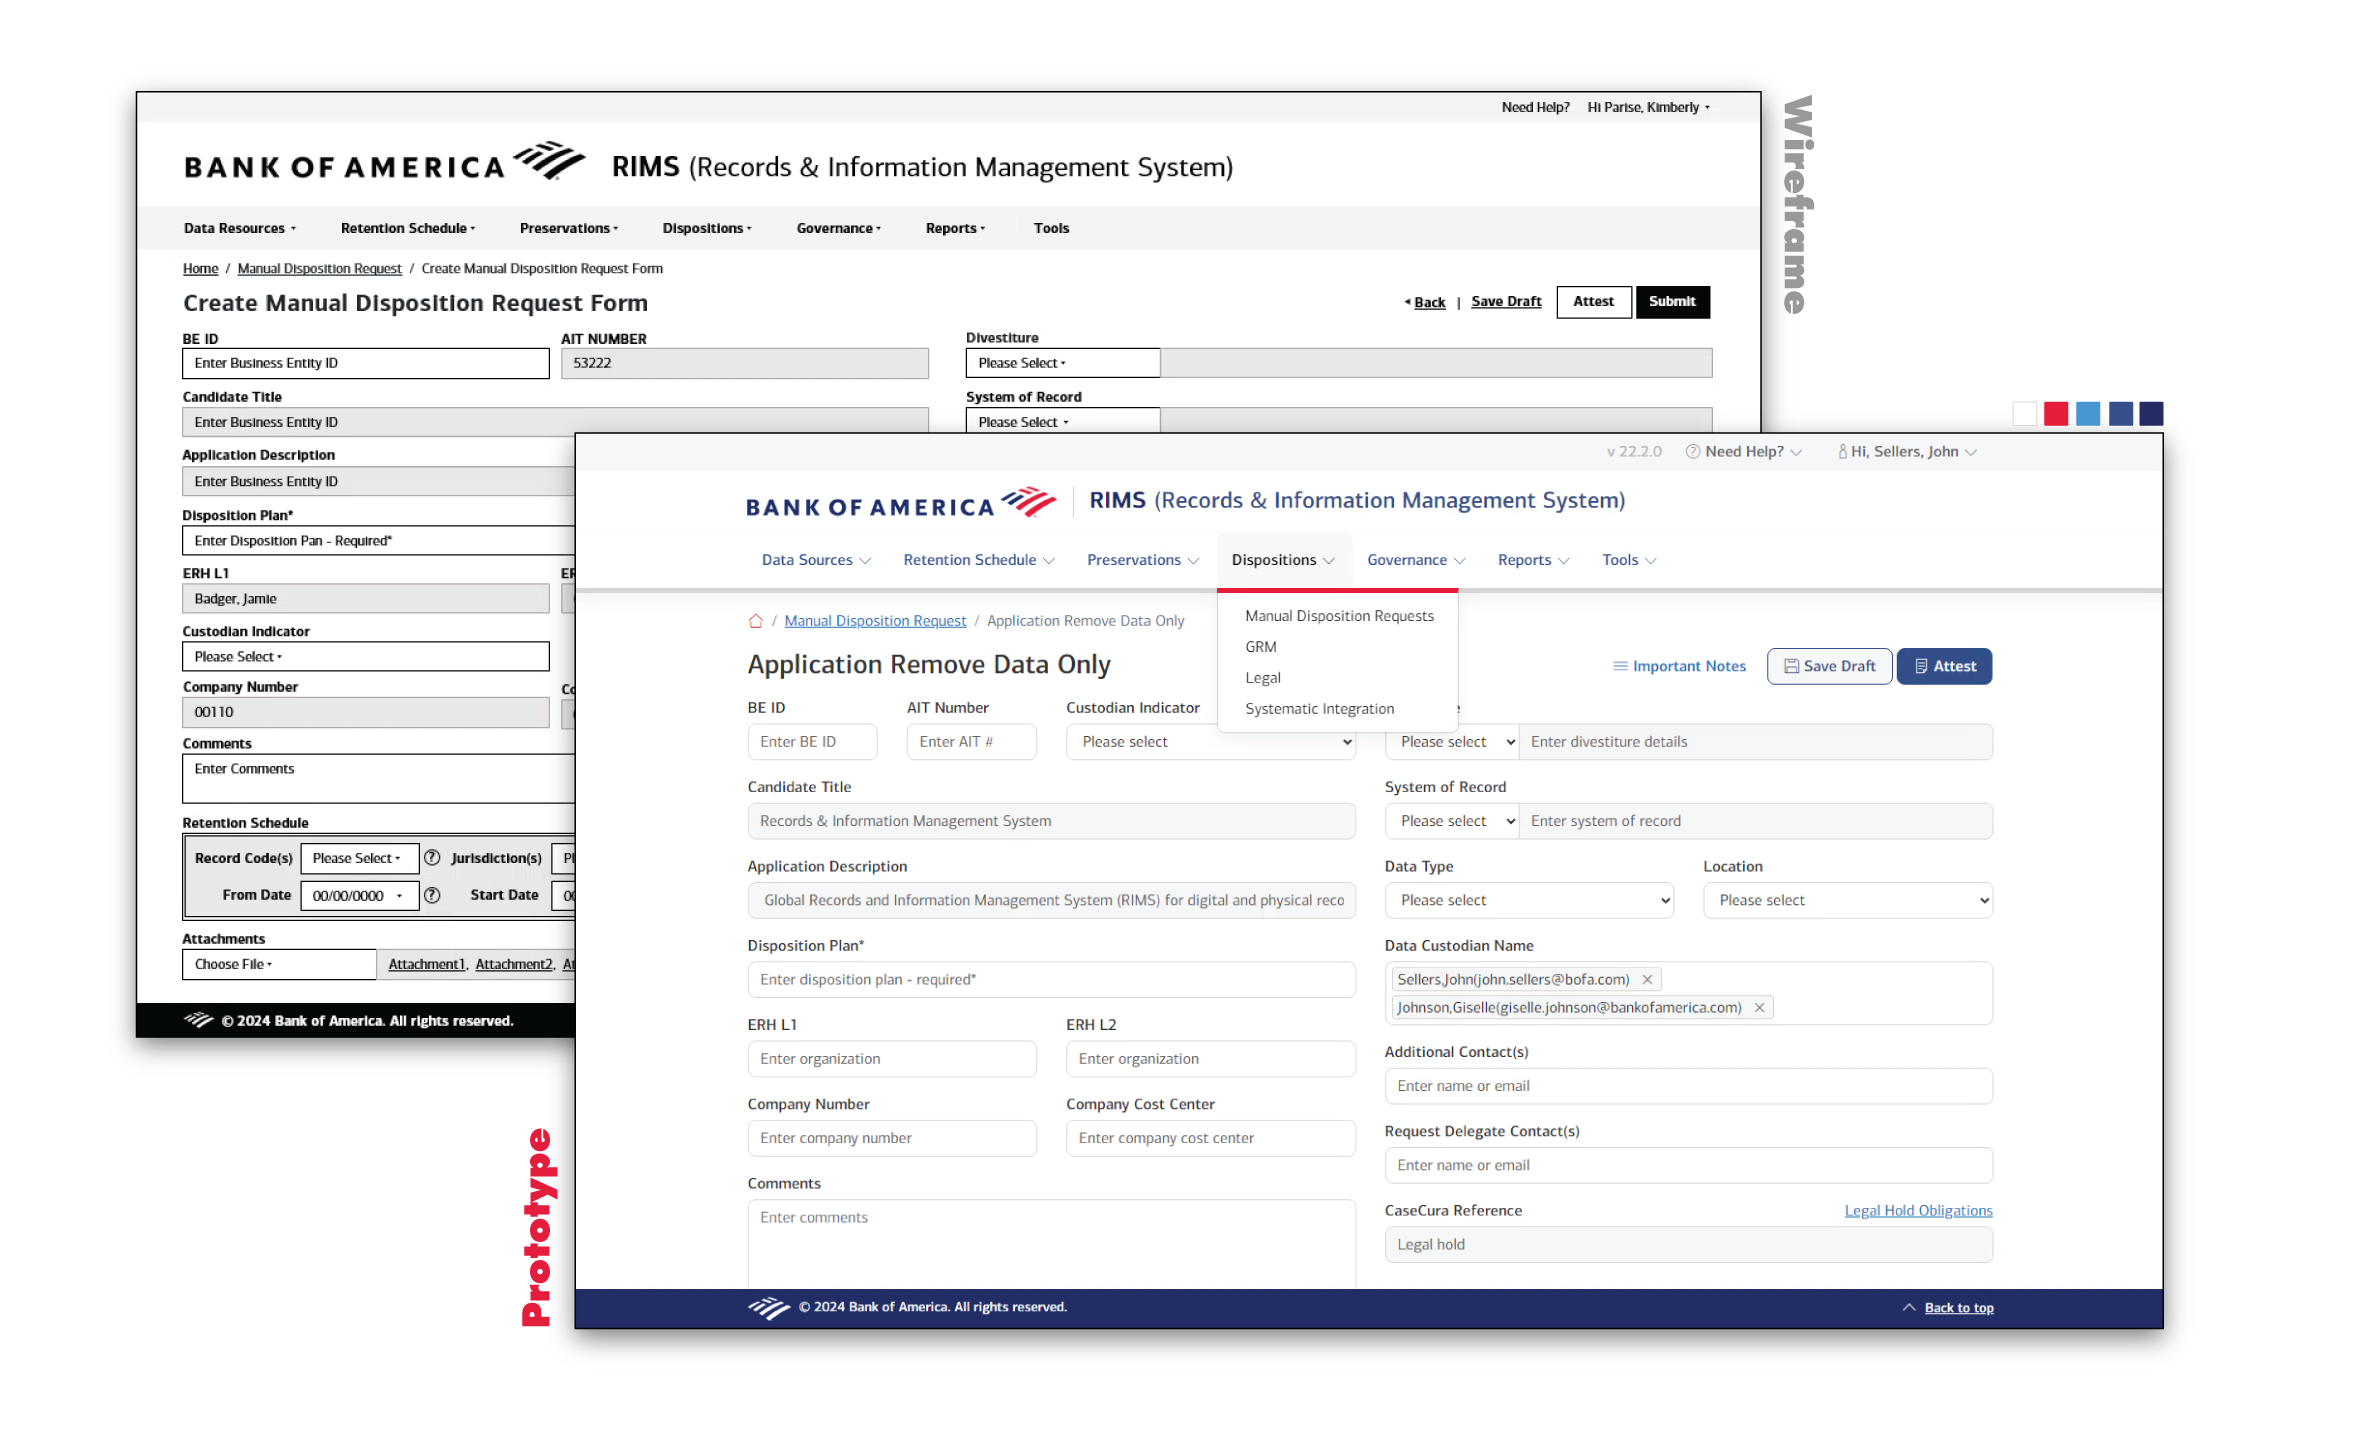Open the Data Type dropdown

coord(1529,900)
